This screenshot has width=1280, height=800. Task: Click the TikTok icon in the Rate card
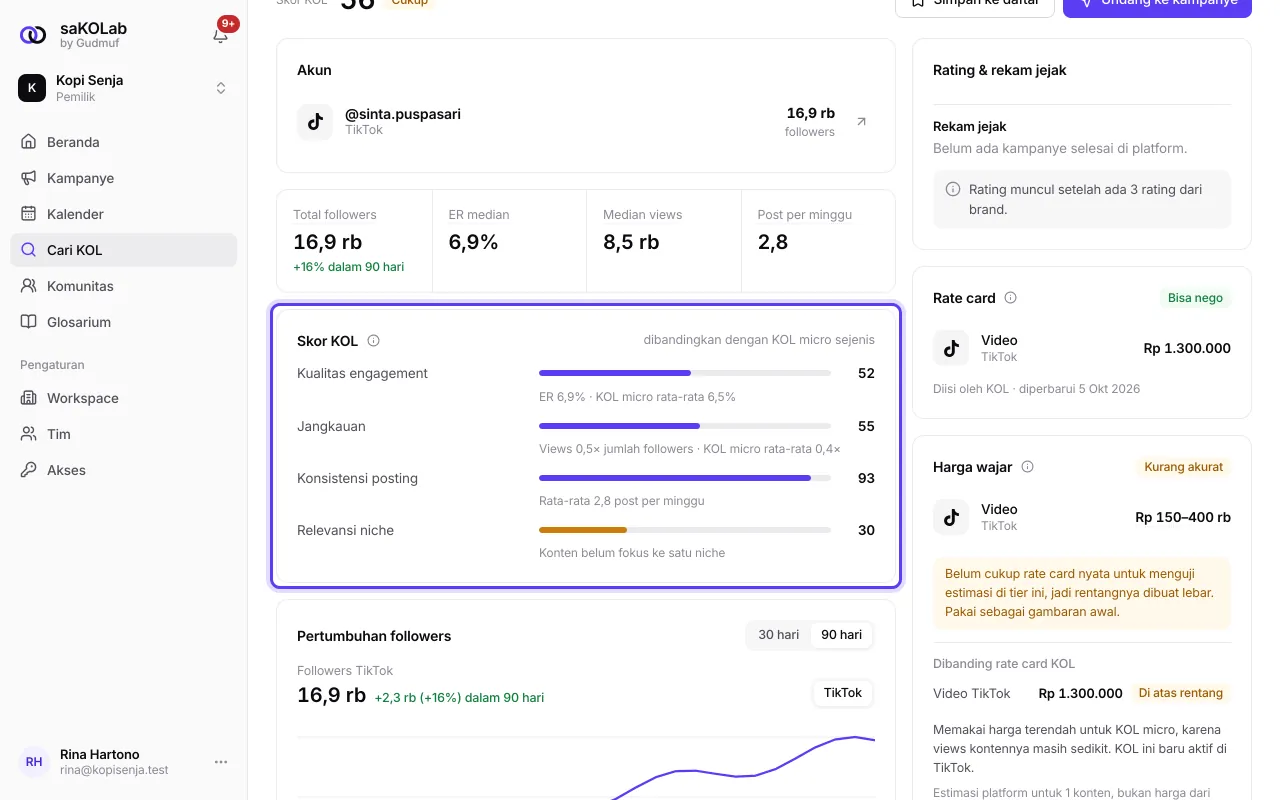pos(951,348)
